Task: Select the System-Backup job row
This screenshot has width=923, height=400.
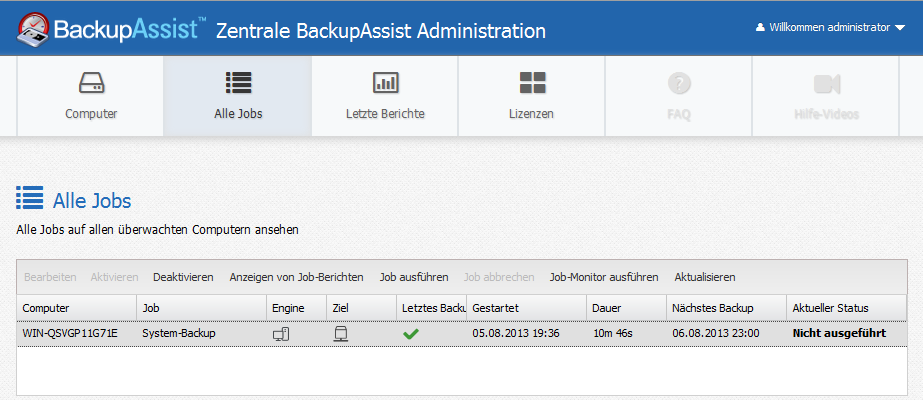Action: pos(179,333)
